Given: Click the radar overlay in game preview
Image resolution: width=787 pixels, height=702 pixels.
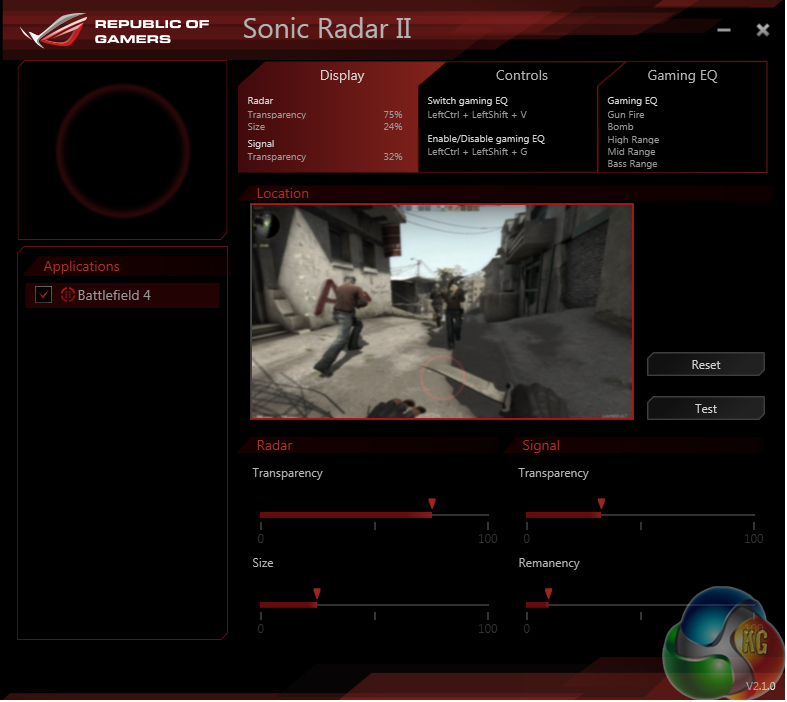Looking at the screenshot, I should pyautogui.click(x=441, y=377).
